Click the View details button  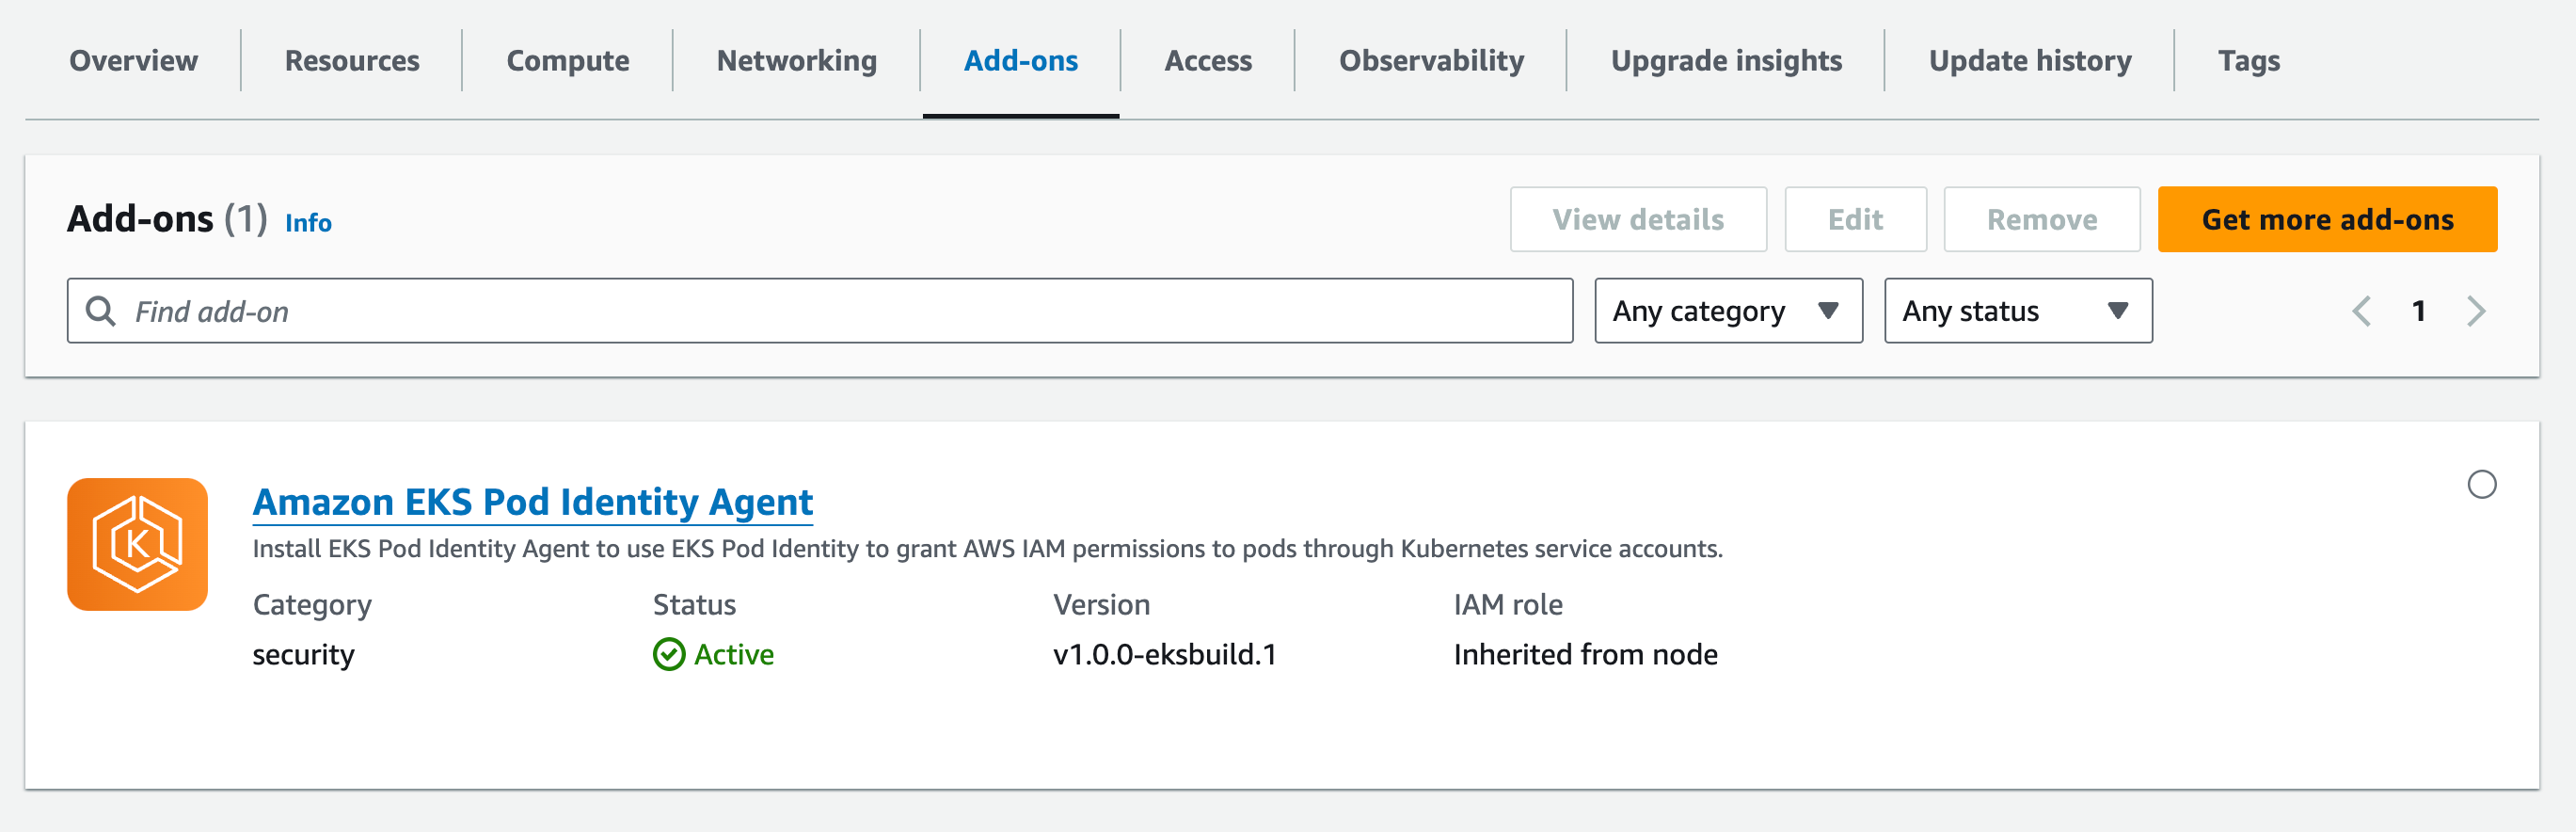tap(1637, 219)
